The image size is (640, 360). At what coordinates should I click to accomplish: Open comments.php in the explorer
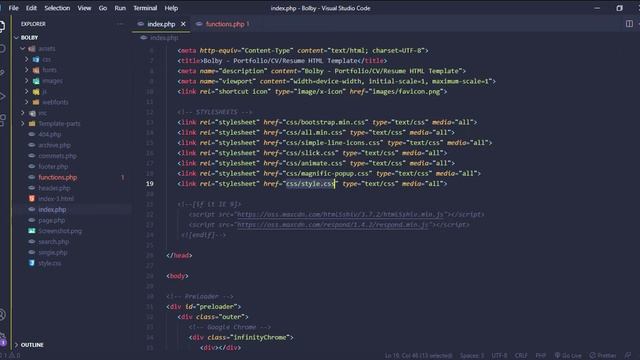click(57, 156)
